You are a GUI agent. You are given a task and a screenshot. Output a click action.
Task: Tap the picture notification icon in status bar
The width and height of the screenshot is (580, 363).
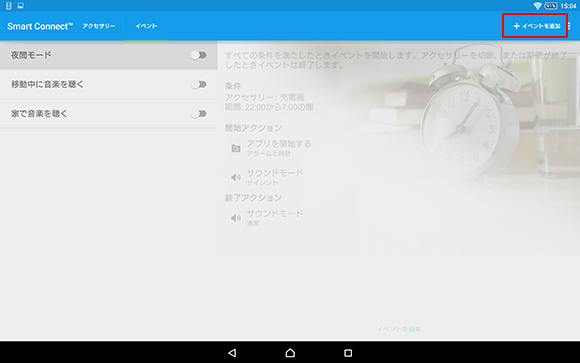click(x=20, y=6)
